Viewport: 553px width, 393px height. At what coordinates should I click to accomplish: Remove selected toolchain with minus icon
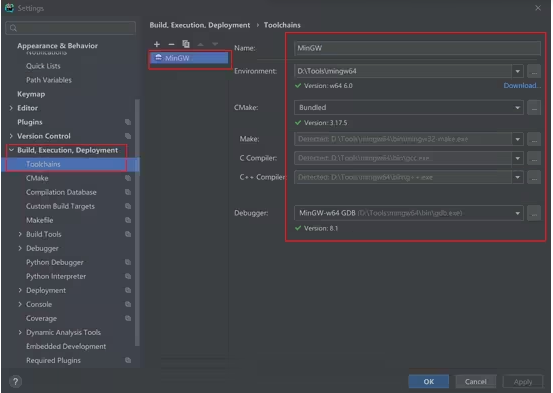(x=171, y=44)
